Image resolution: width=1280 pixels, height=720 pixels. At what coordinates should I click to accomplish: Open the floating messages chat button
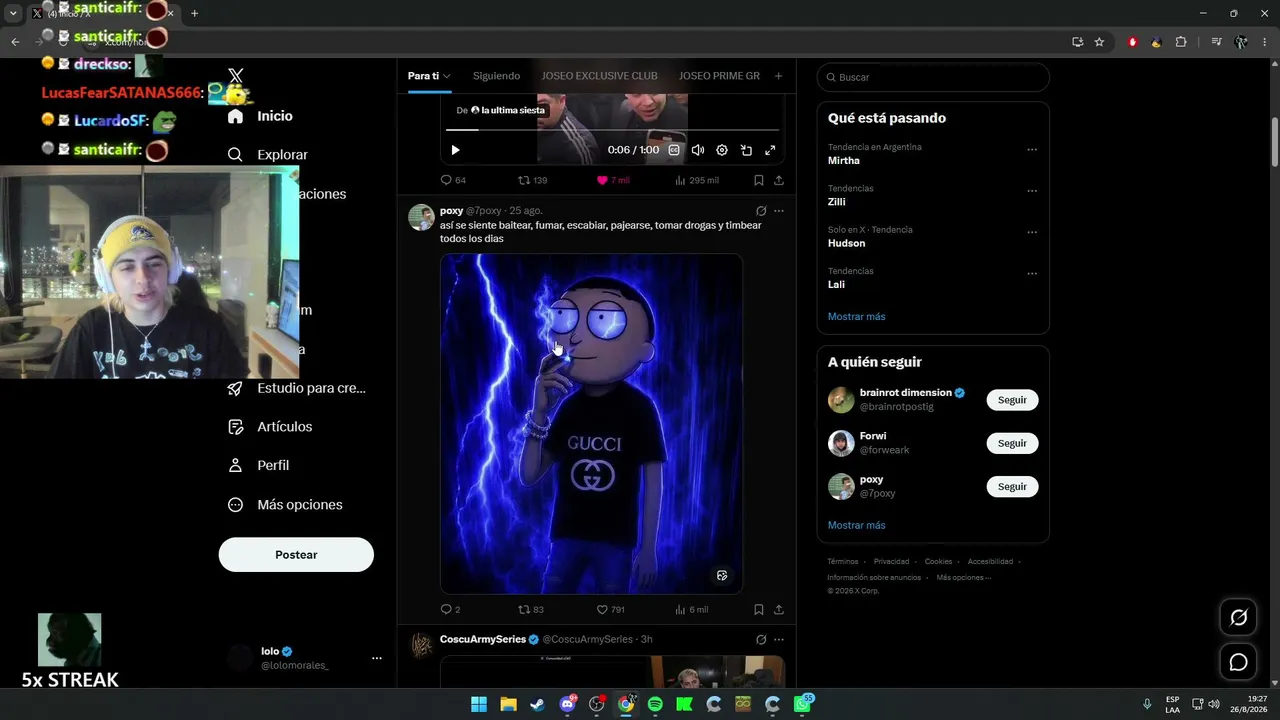click(1238, 662)
